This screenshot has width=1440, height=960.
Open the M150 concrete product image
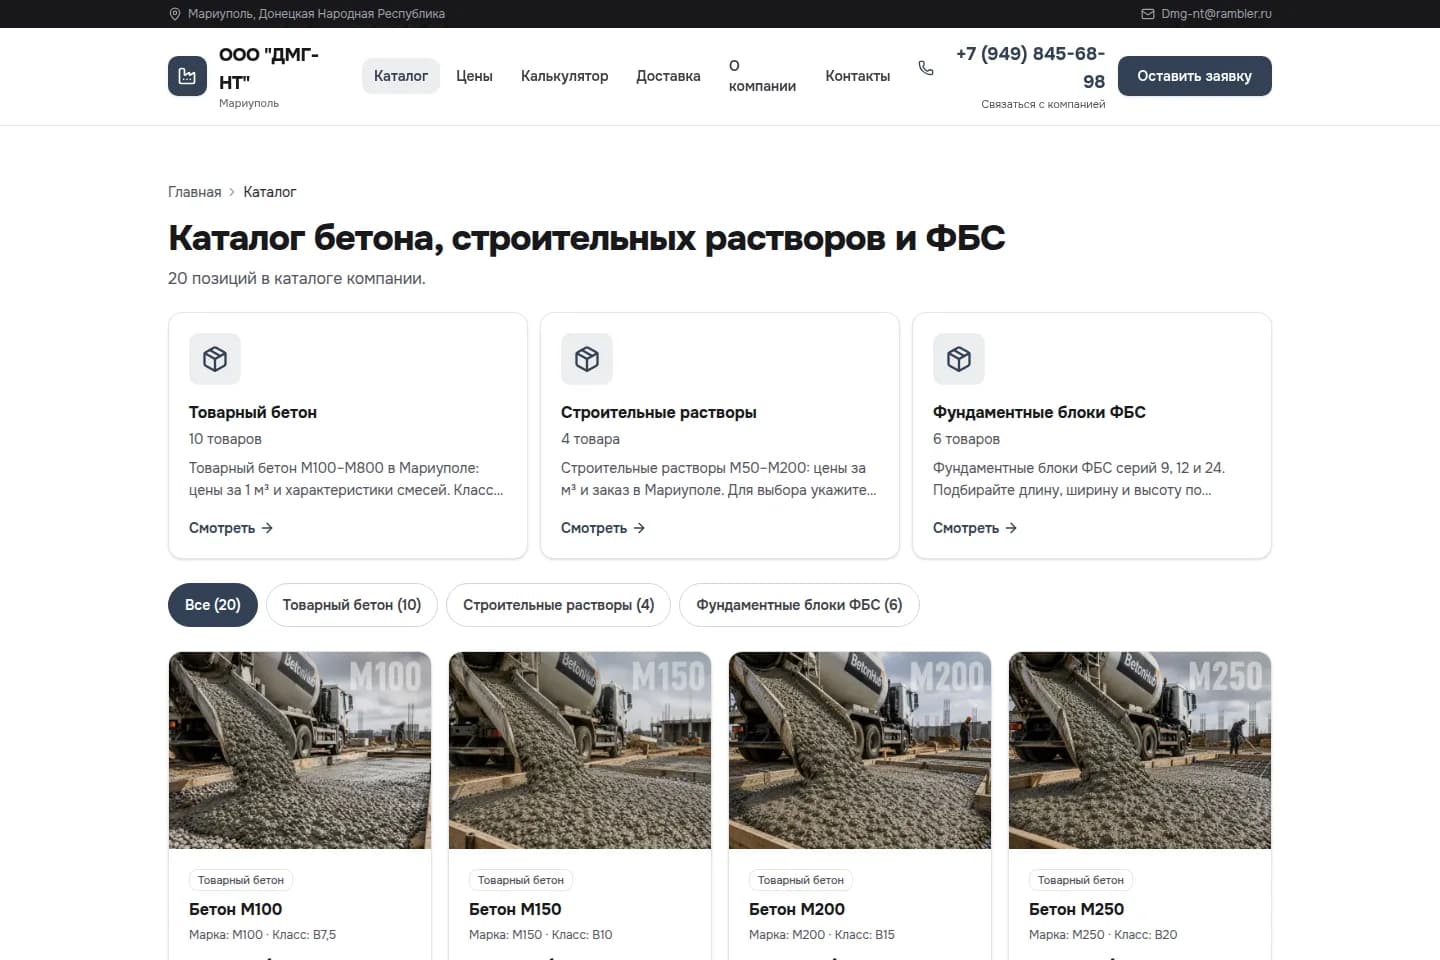click(580, 750)
